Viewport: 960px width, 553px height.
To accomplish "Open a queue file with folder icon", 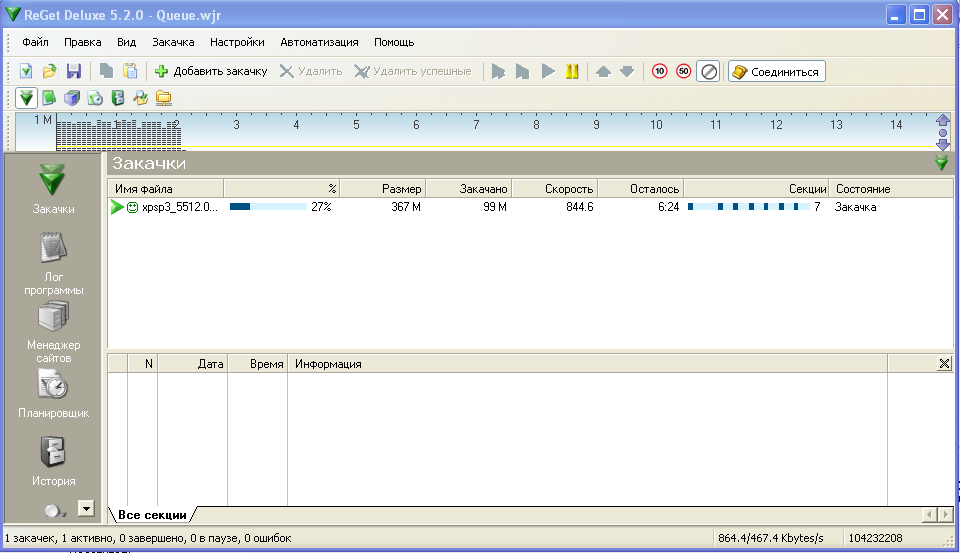I will point(50,72).
